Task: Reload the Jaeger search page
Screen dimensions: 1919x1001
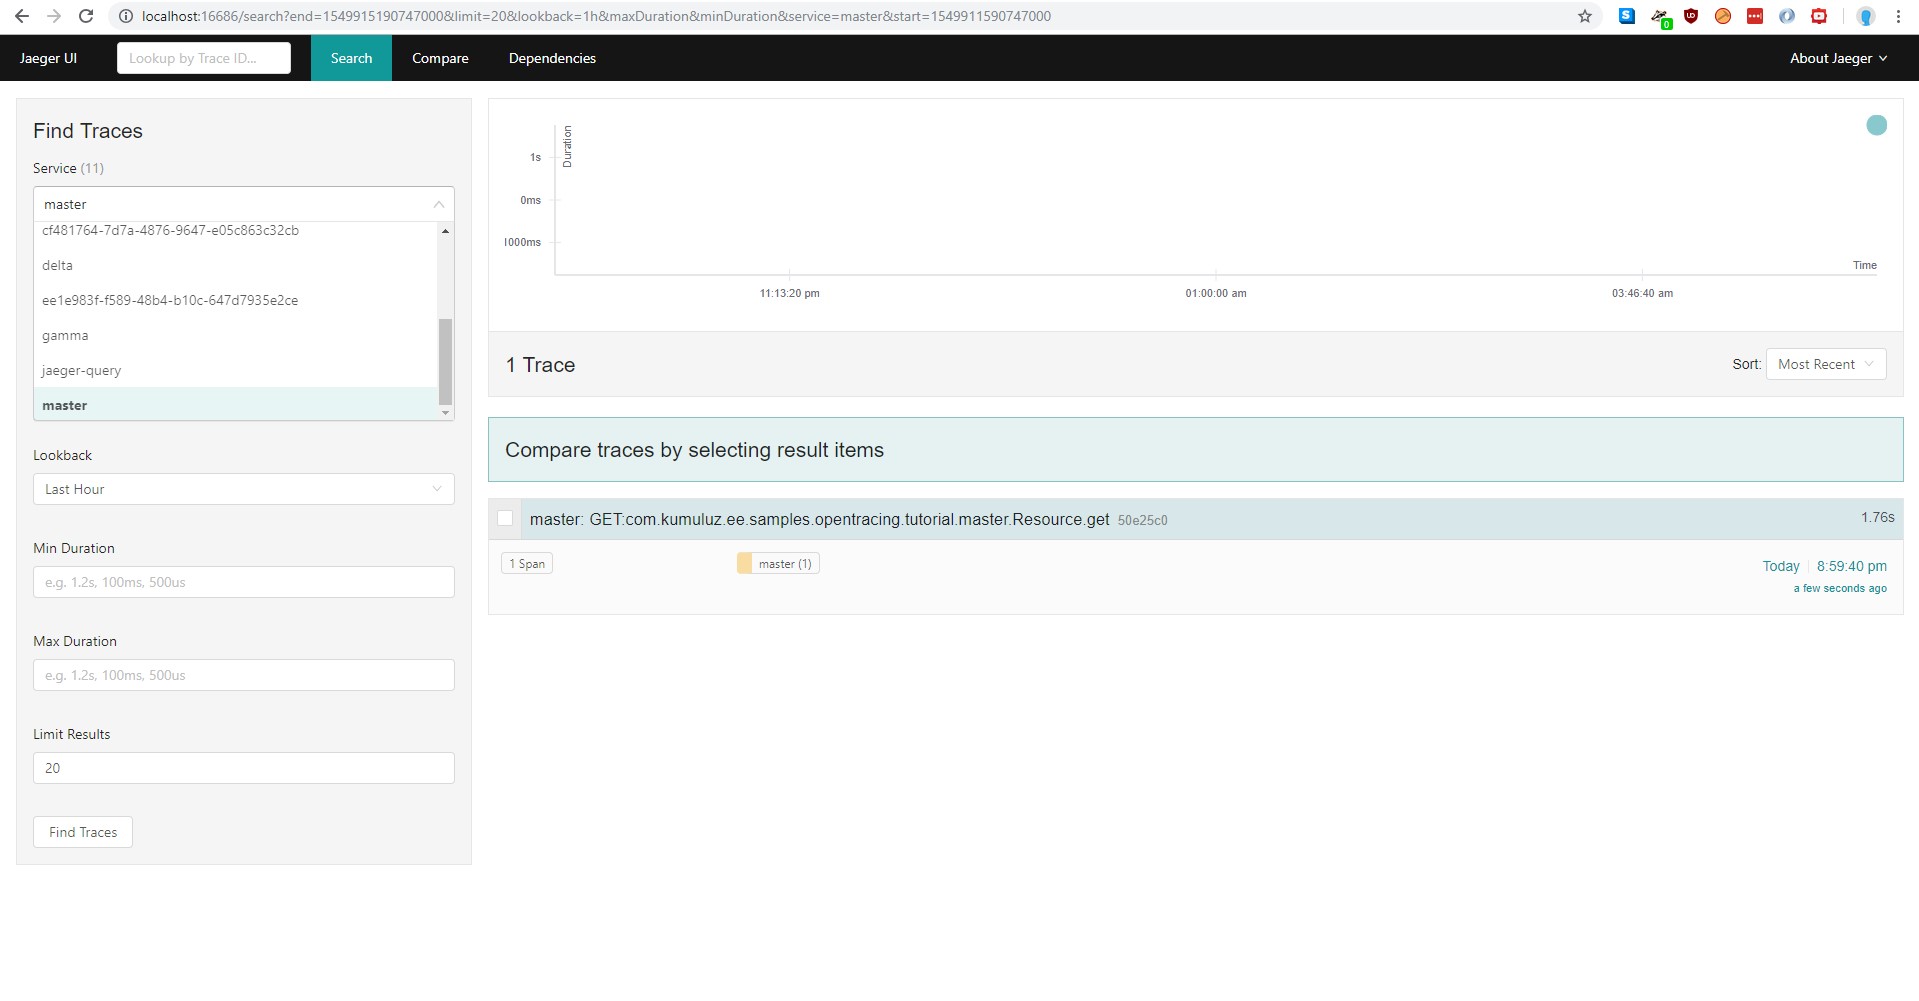Action: coord(86,16)
